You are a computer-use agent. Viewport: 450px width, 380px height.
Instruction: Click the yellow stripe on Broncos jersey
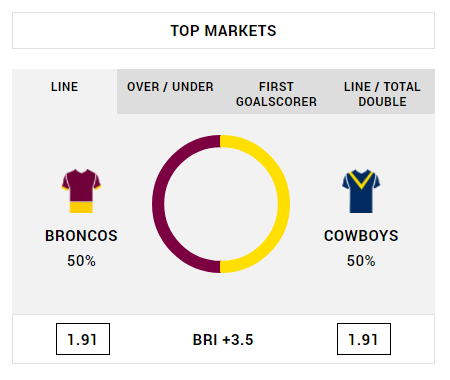pyautogui.click(x=81, y=207)
